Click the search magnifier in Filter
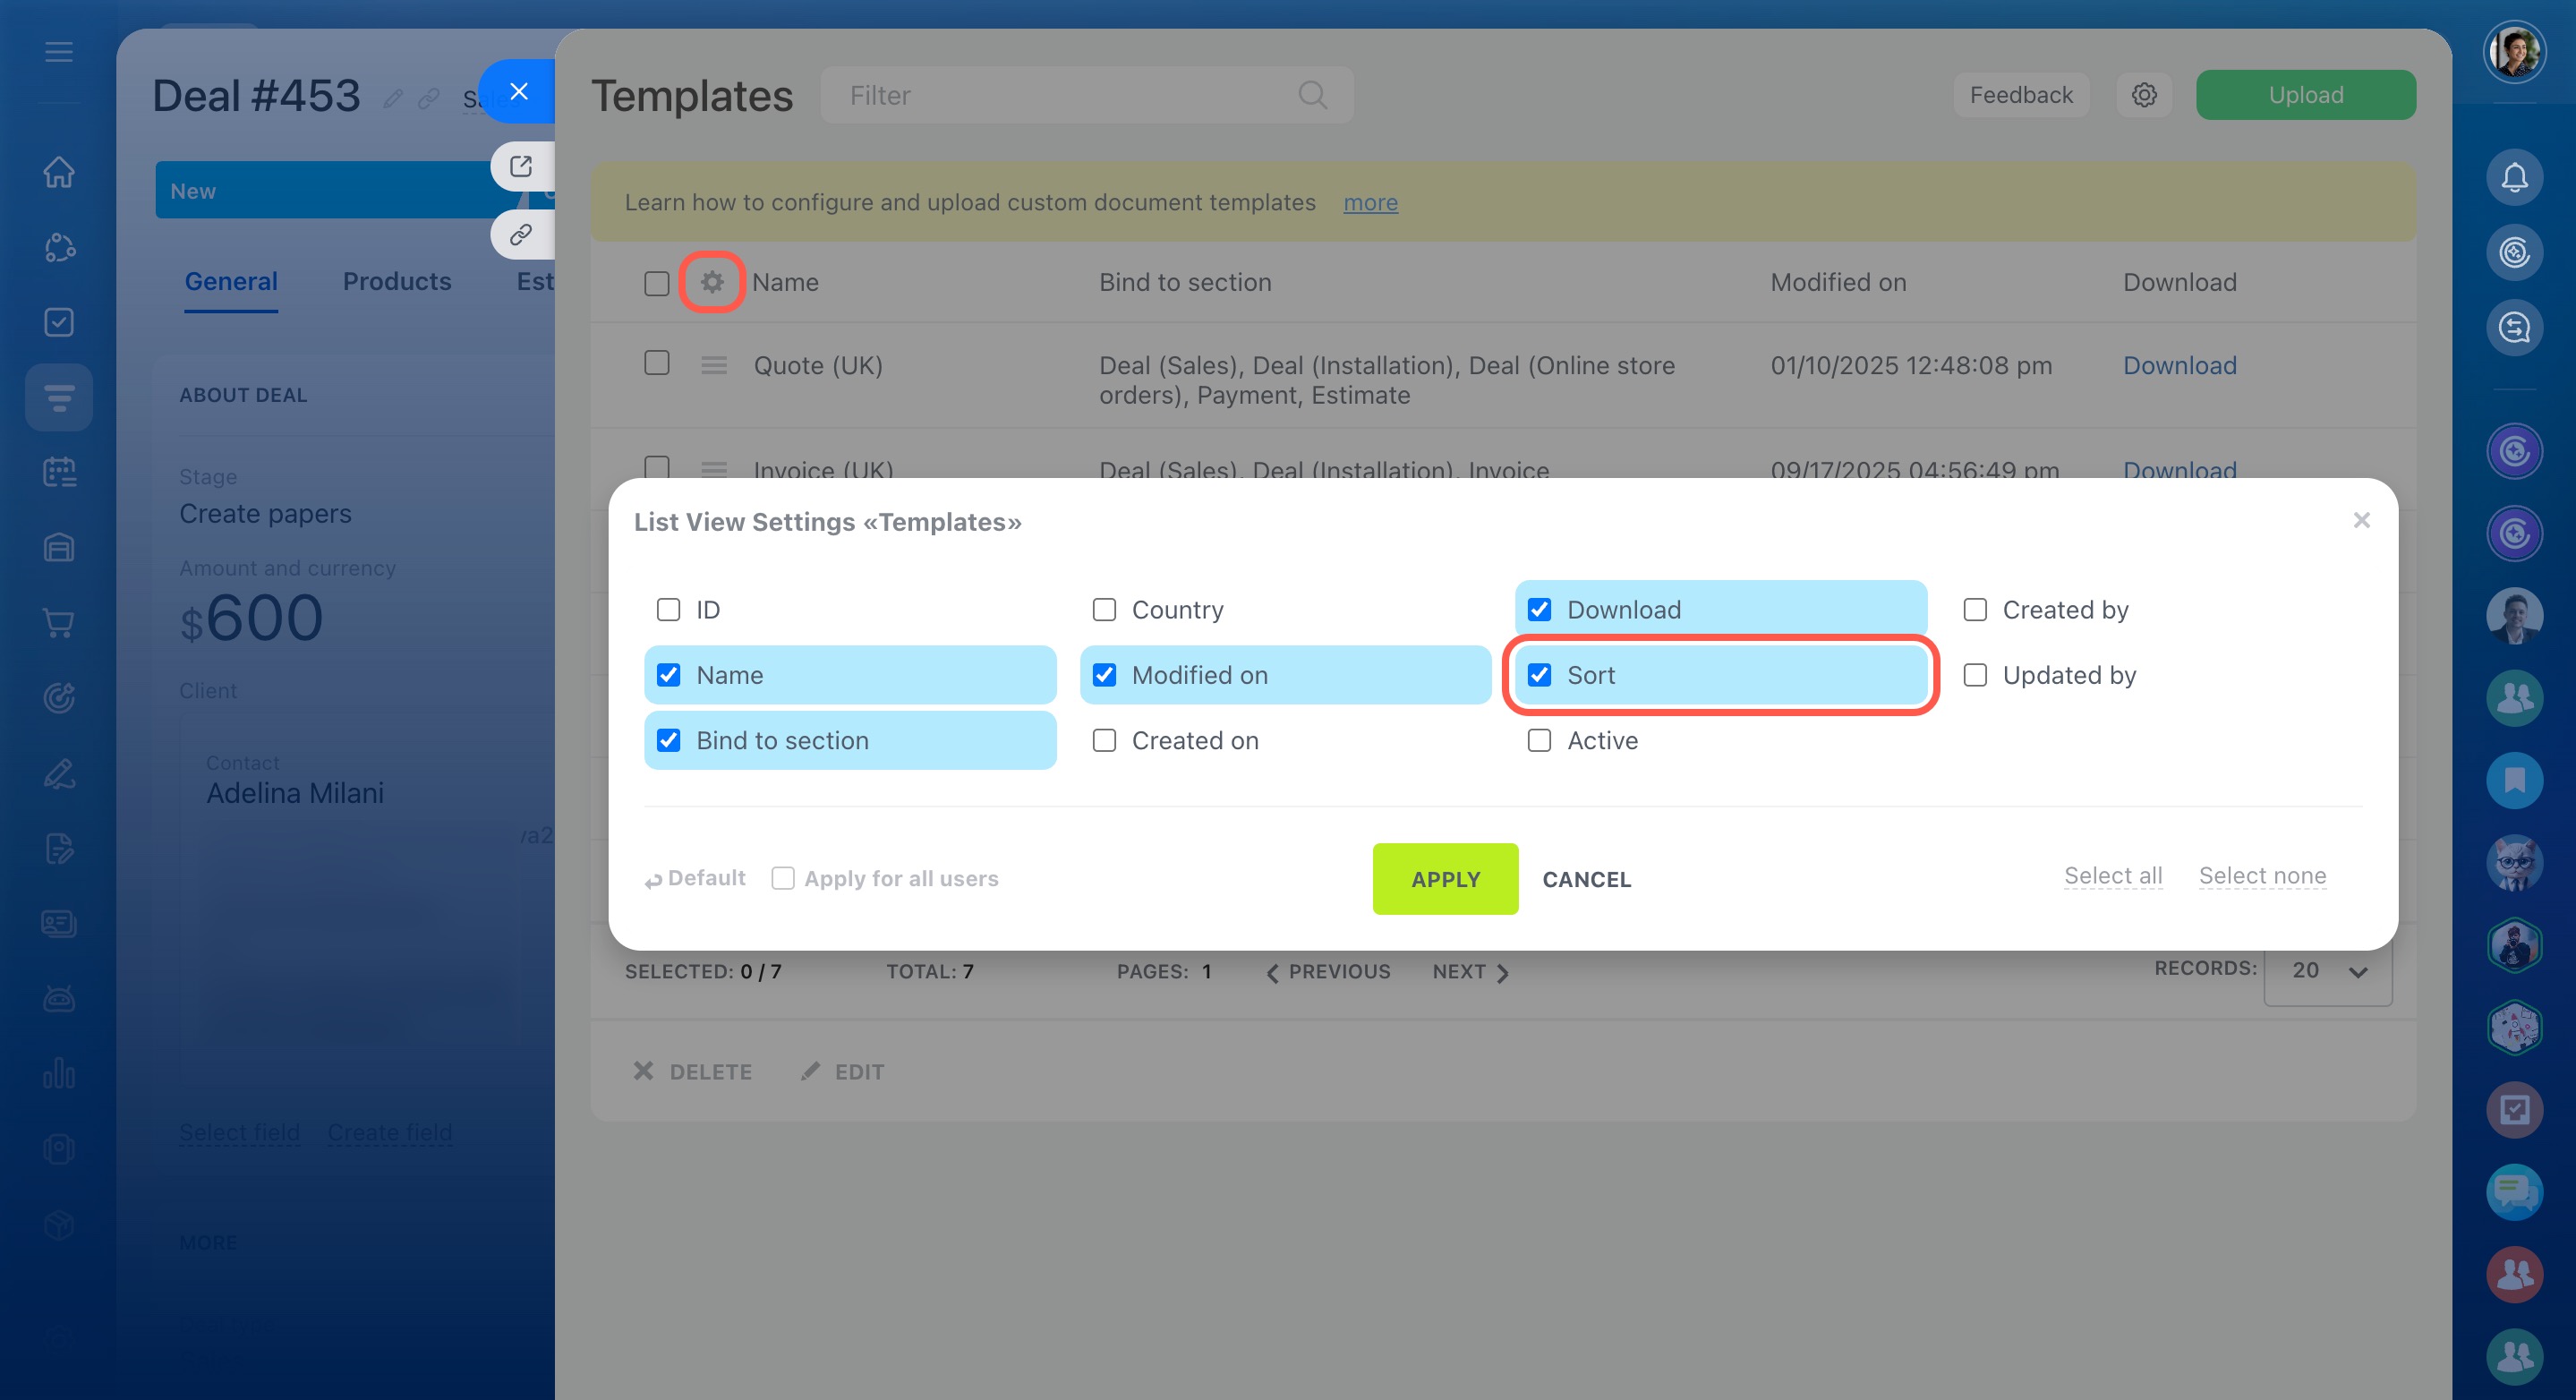Image resolution: width=2576 pixels, height=1400 pixels. coord(1312,95)
